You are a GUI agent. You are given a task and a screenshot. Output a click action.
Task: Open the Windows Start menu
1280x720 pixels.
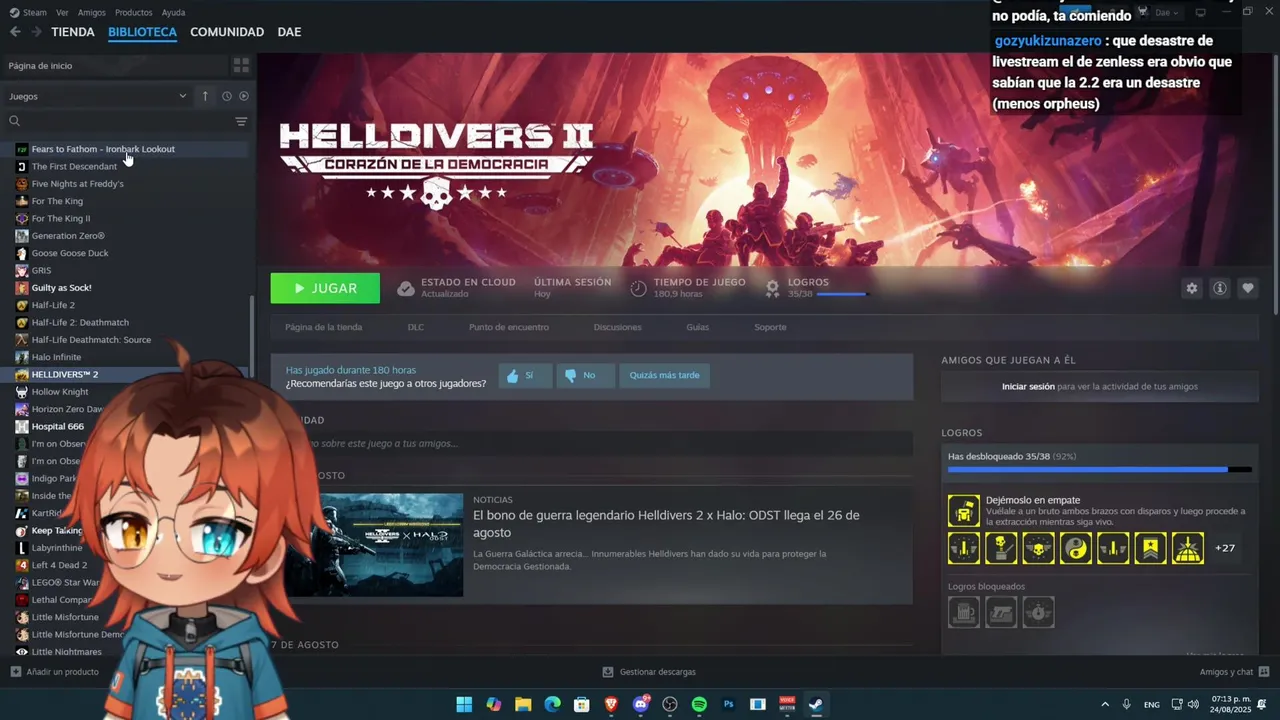point(464,704)
